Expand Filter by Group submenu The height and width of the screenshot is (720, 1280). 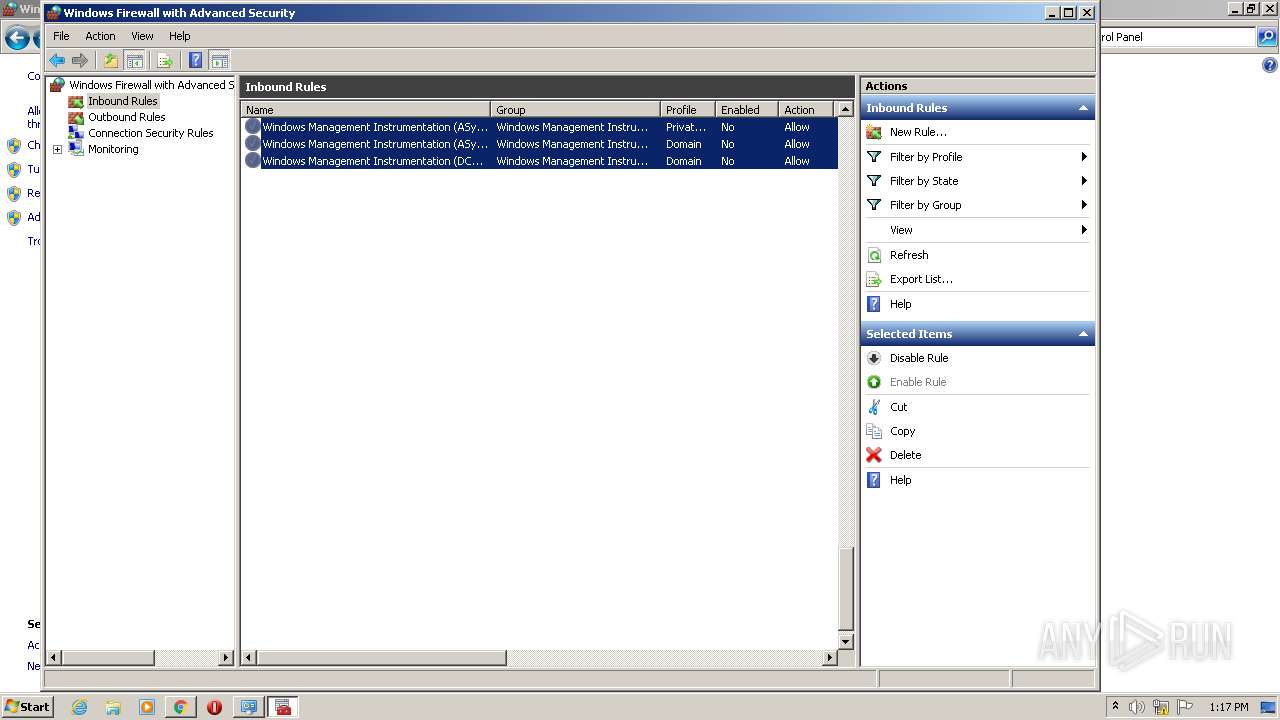pyautogui.click(x=977, y=205)
